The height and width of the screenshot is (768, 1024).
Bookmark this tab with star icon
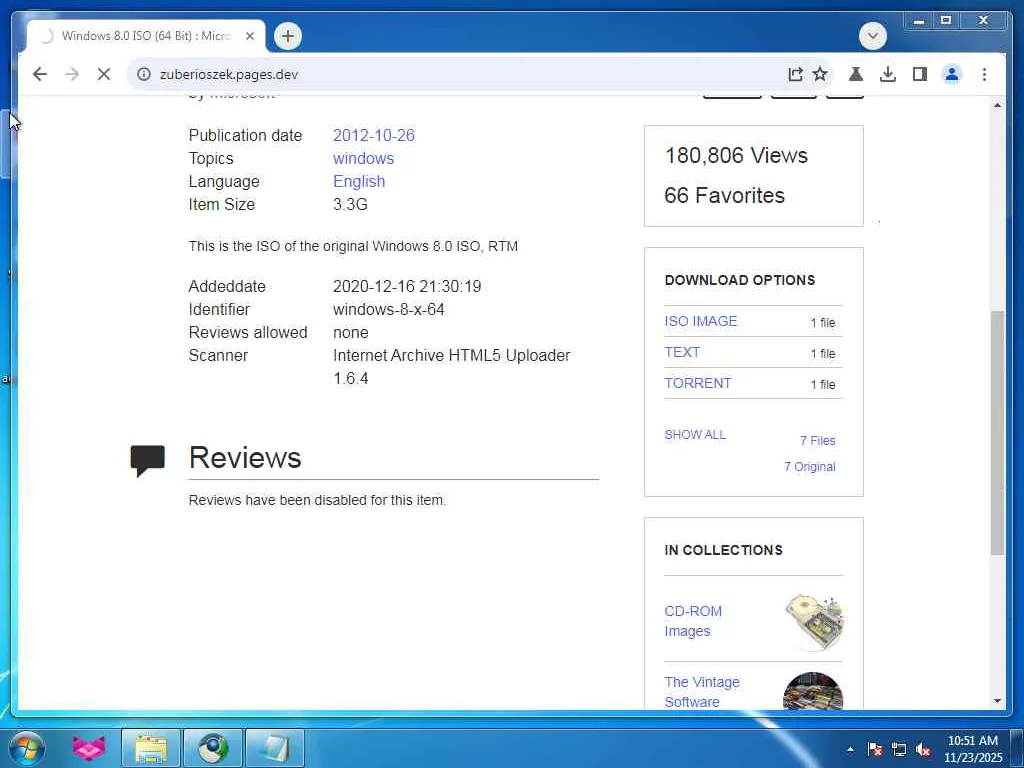coord(820,74)
